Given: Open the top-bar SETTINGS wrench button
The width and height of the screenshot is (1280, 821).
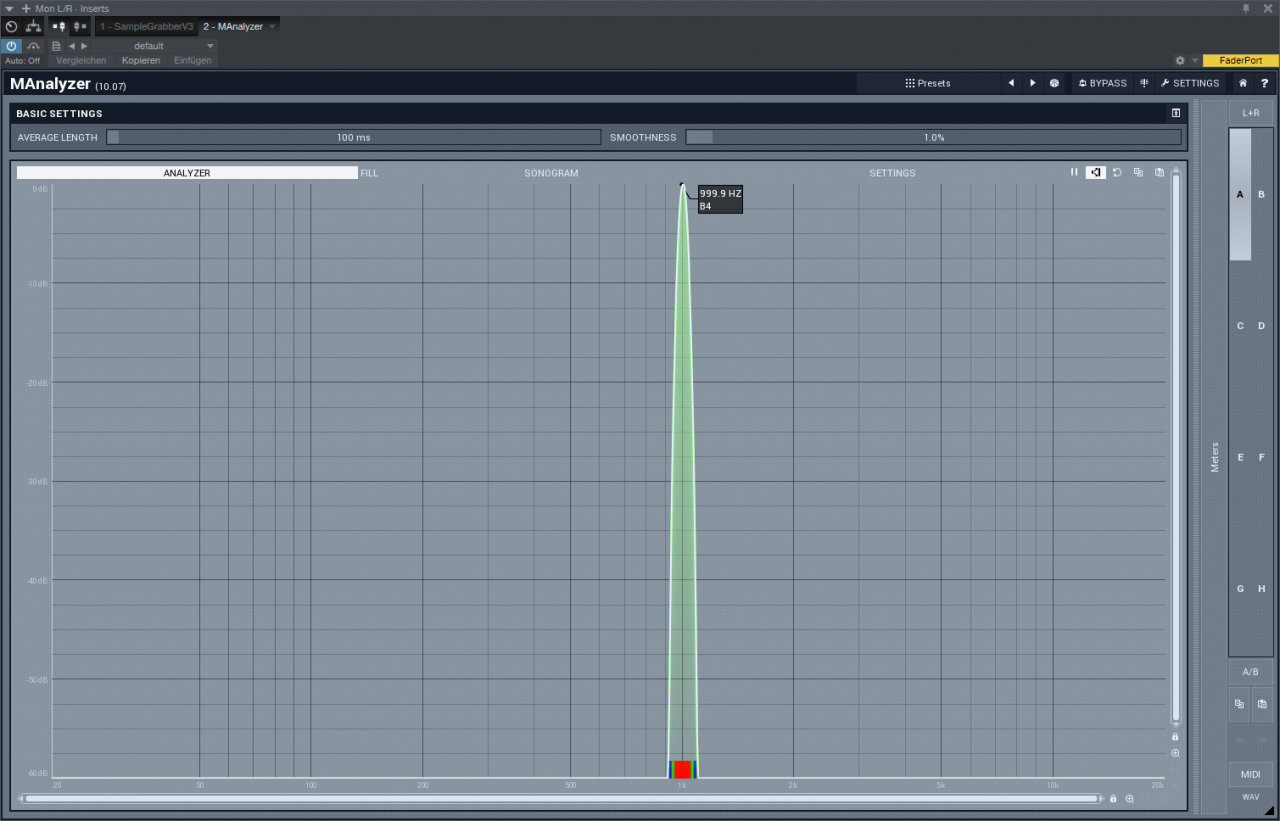Looking at the screenshot, I should 1190,83.
